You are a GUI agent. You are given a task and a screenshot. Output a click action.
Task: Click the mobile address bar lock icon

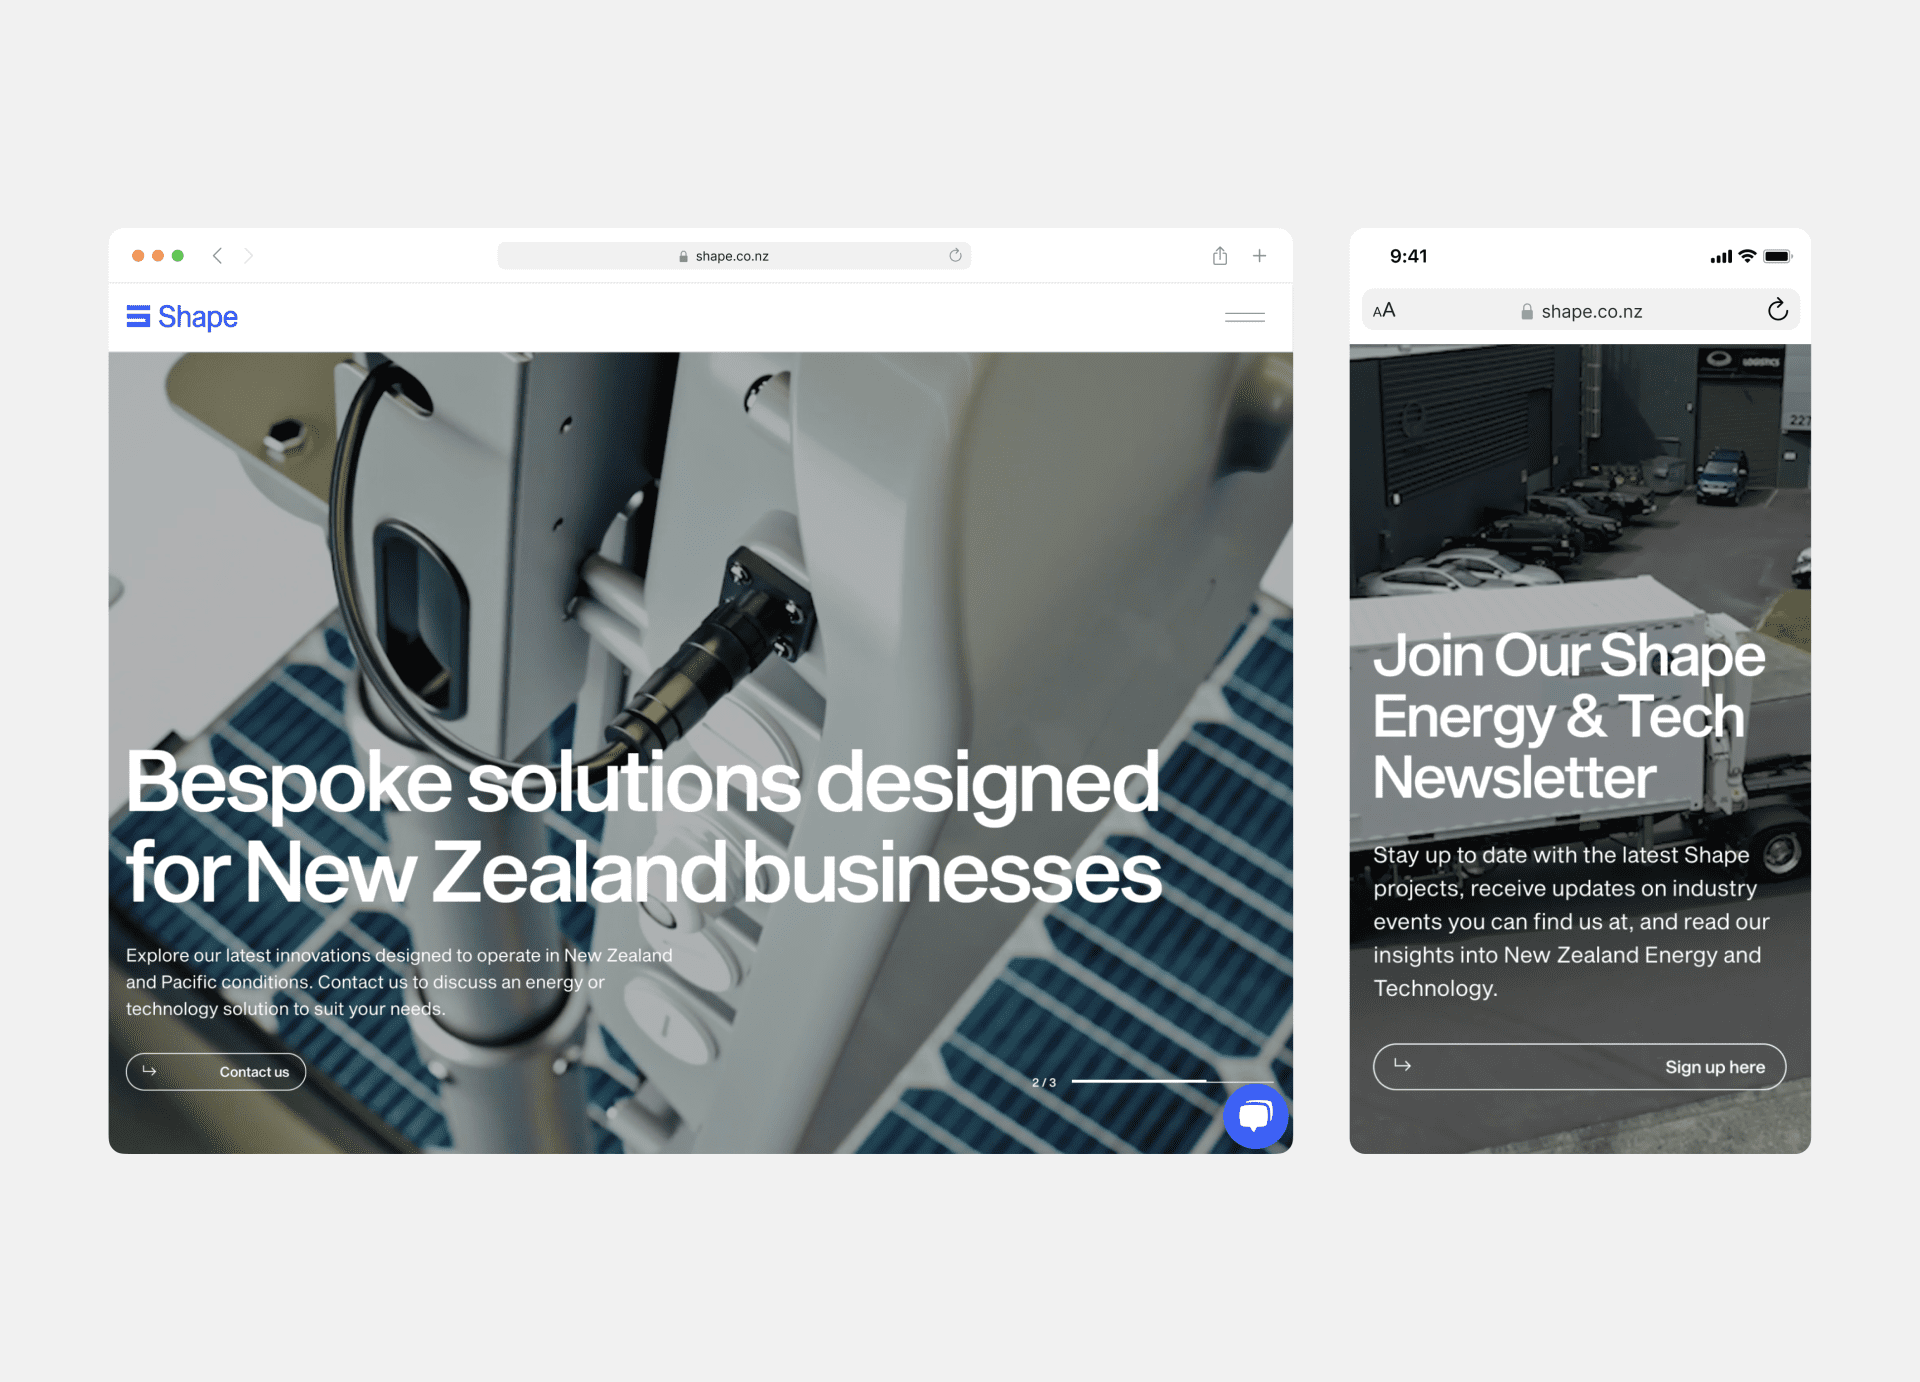coord(1527,312)
